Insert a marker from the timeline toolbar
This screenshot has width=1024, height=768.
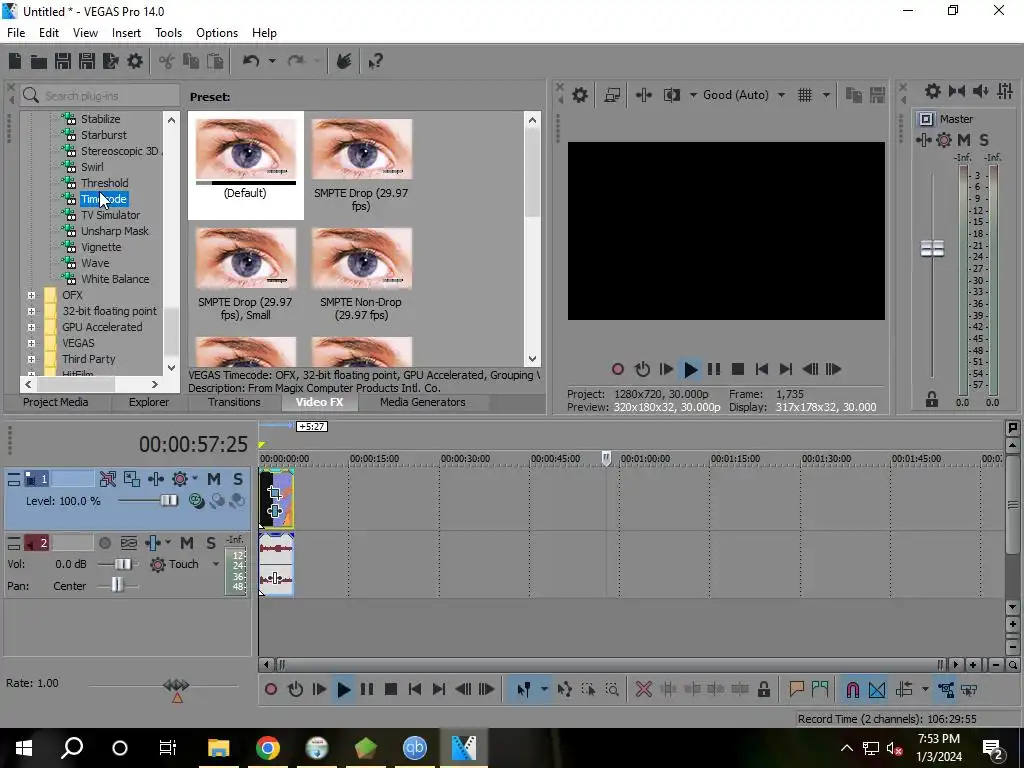click(796, 690)
